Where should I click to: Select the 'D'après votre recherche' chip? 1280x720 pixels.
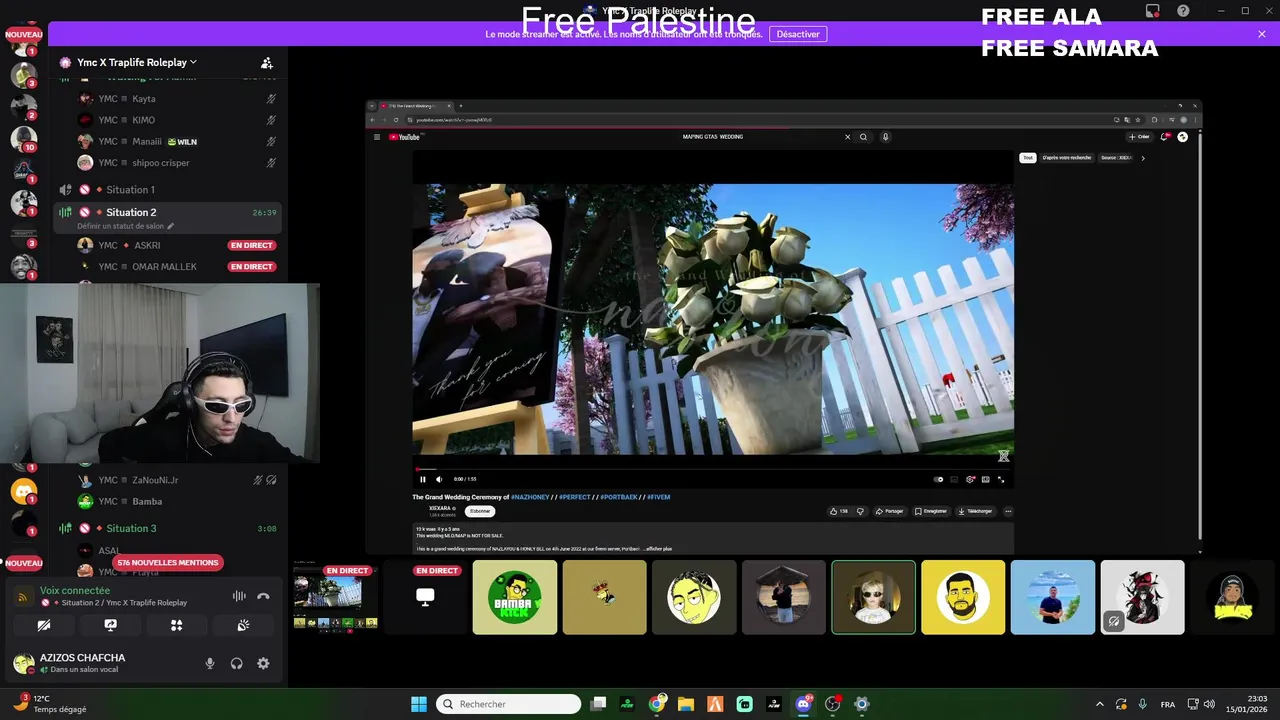1067,158
